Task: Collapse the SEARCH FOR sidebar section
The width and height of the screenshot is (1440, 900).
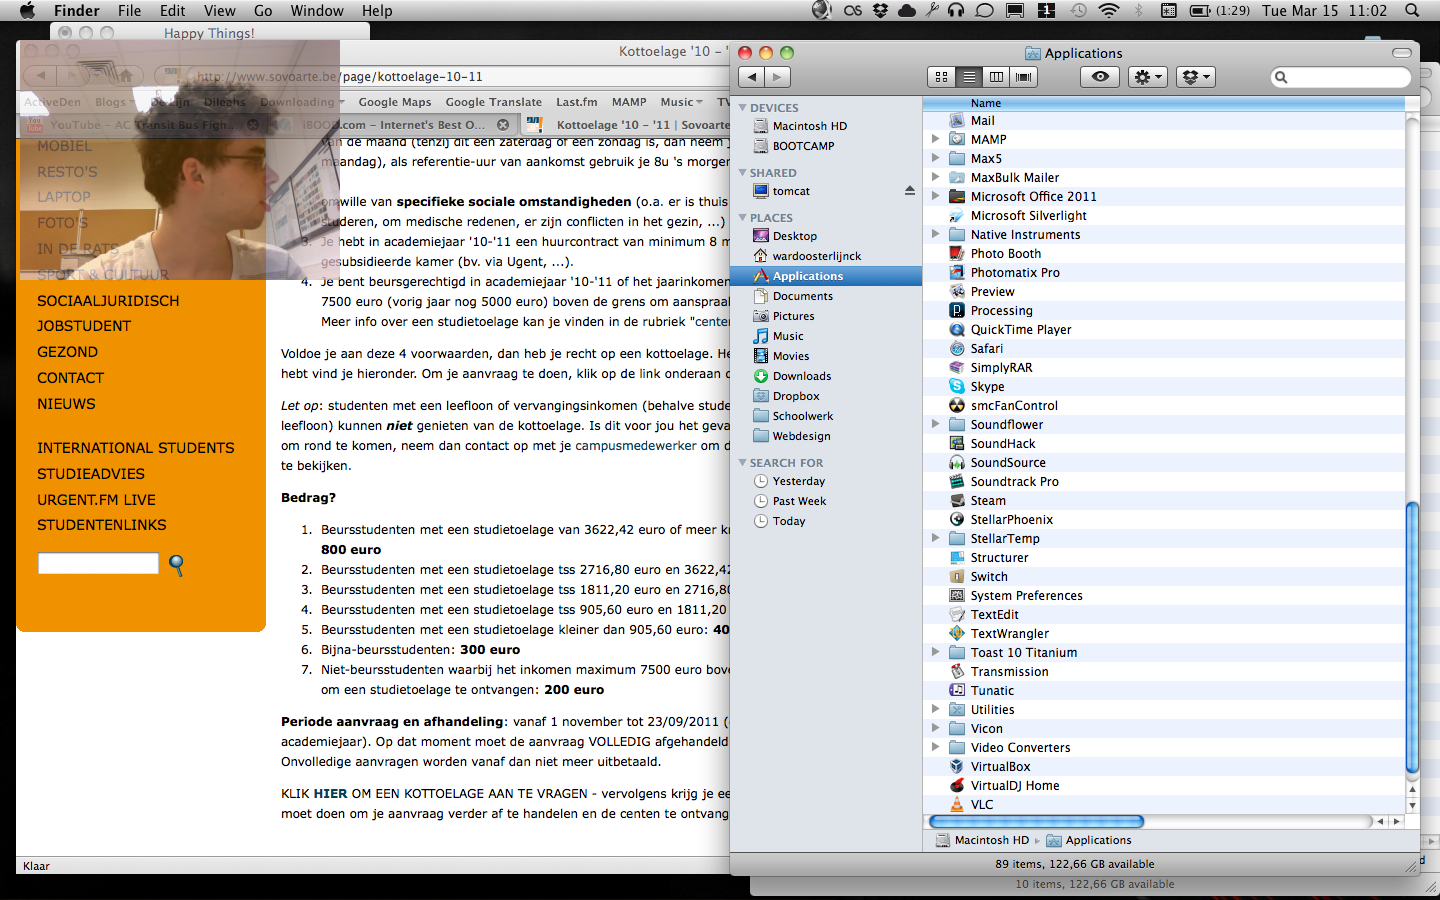Action: tap(743, 463)
